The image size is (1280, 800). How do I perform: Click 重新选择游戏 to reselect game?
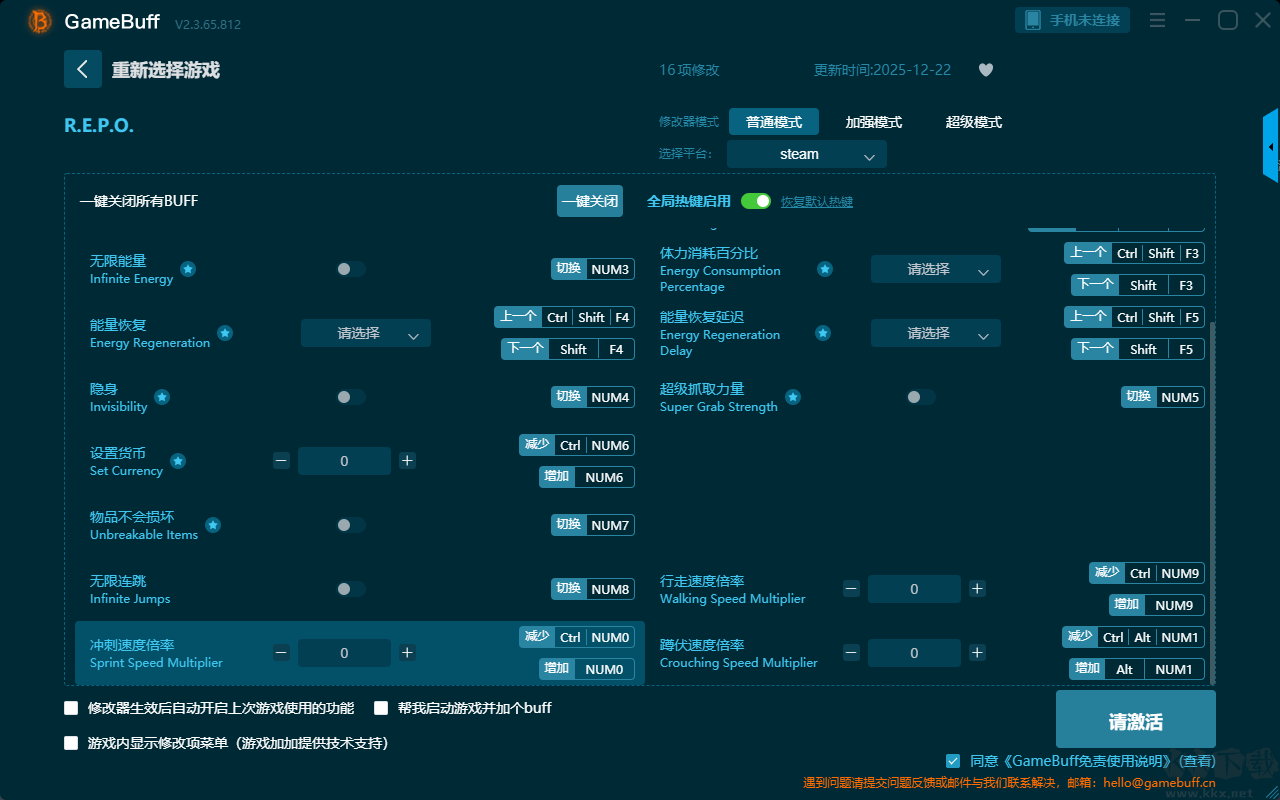coord(166,70)
